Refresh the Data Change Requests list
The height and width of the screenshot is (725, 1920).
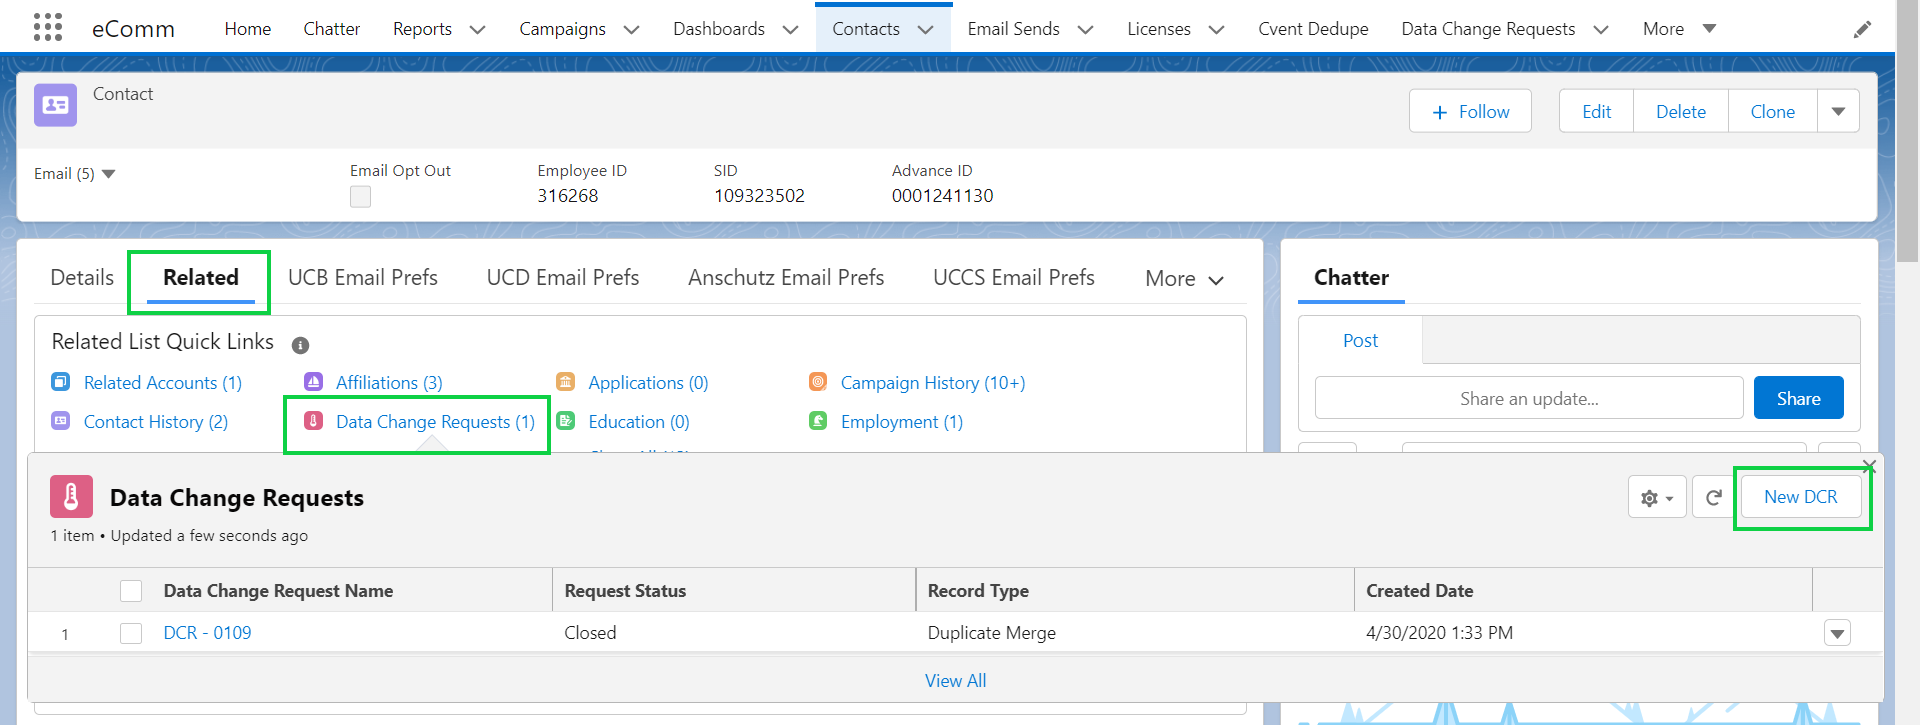click(x=1713, y=497)
